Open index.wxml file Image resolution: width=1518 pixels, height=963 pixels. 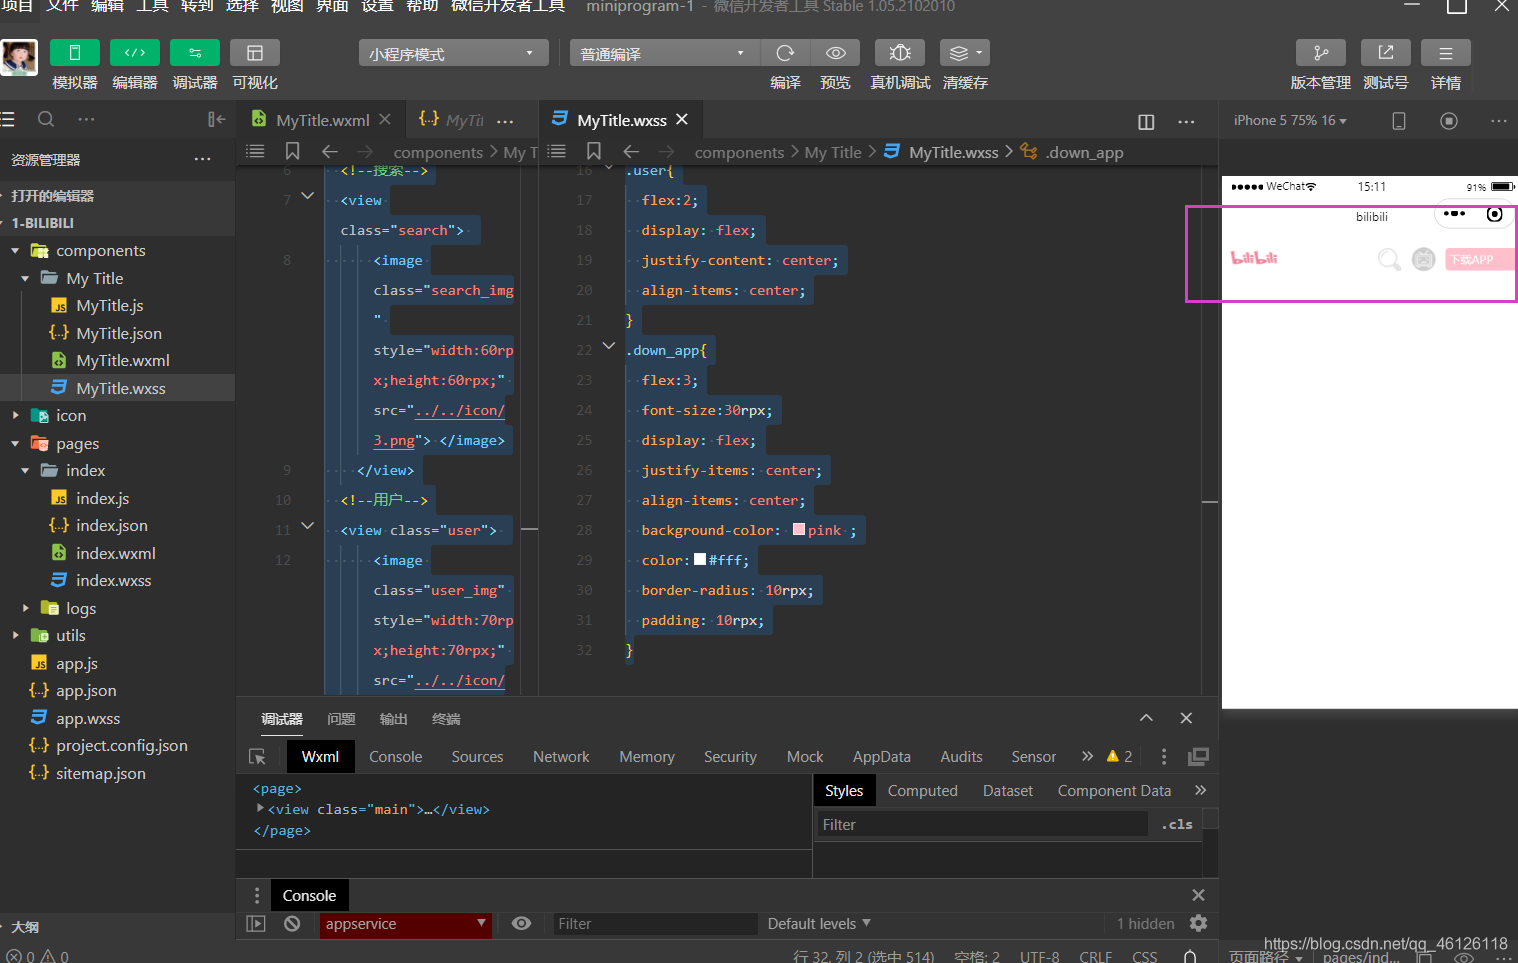pos(115,553)
